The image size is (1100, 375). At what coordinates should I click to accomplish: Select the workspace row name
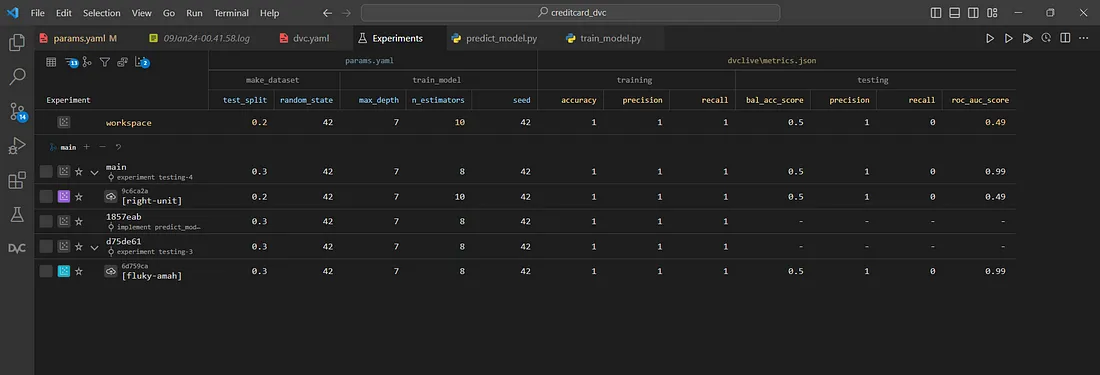pyautogui.click(x=128, y=123)
